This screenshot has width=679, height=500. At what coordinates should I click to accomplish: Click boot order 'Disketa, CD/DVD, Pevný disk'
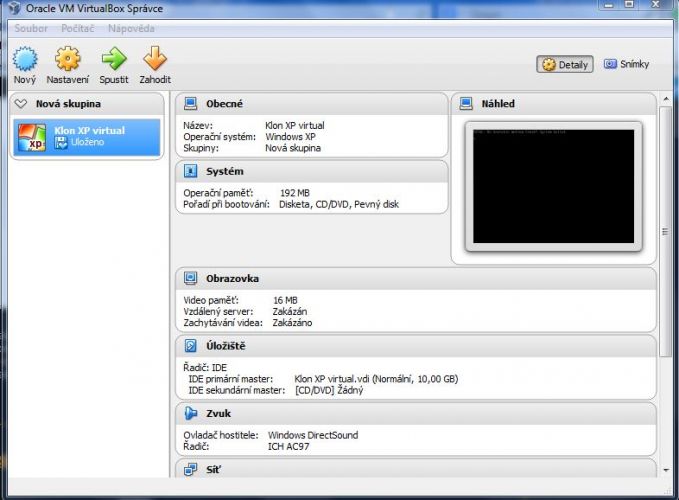pos(339,204)
